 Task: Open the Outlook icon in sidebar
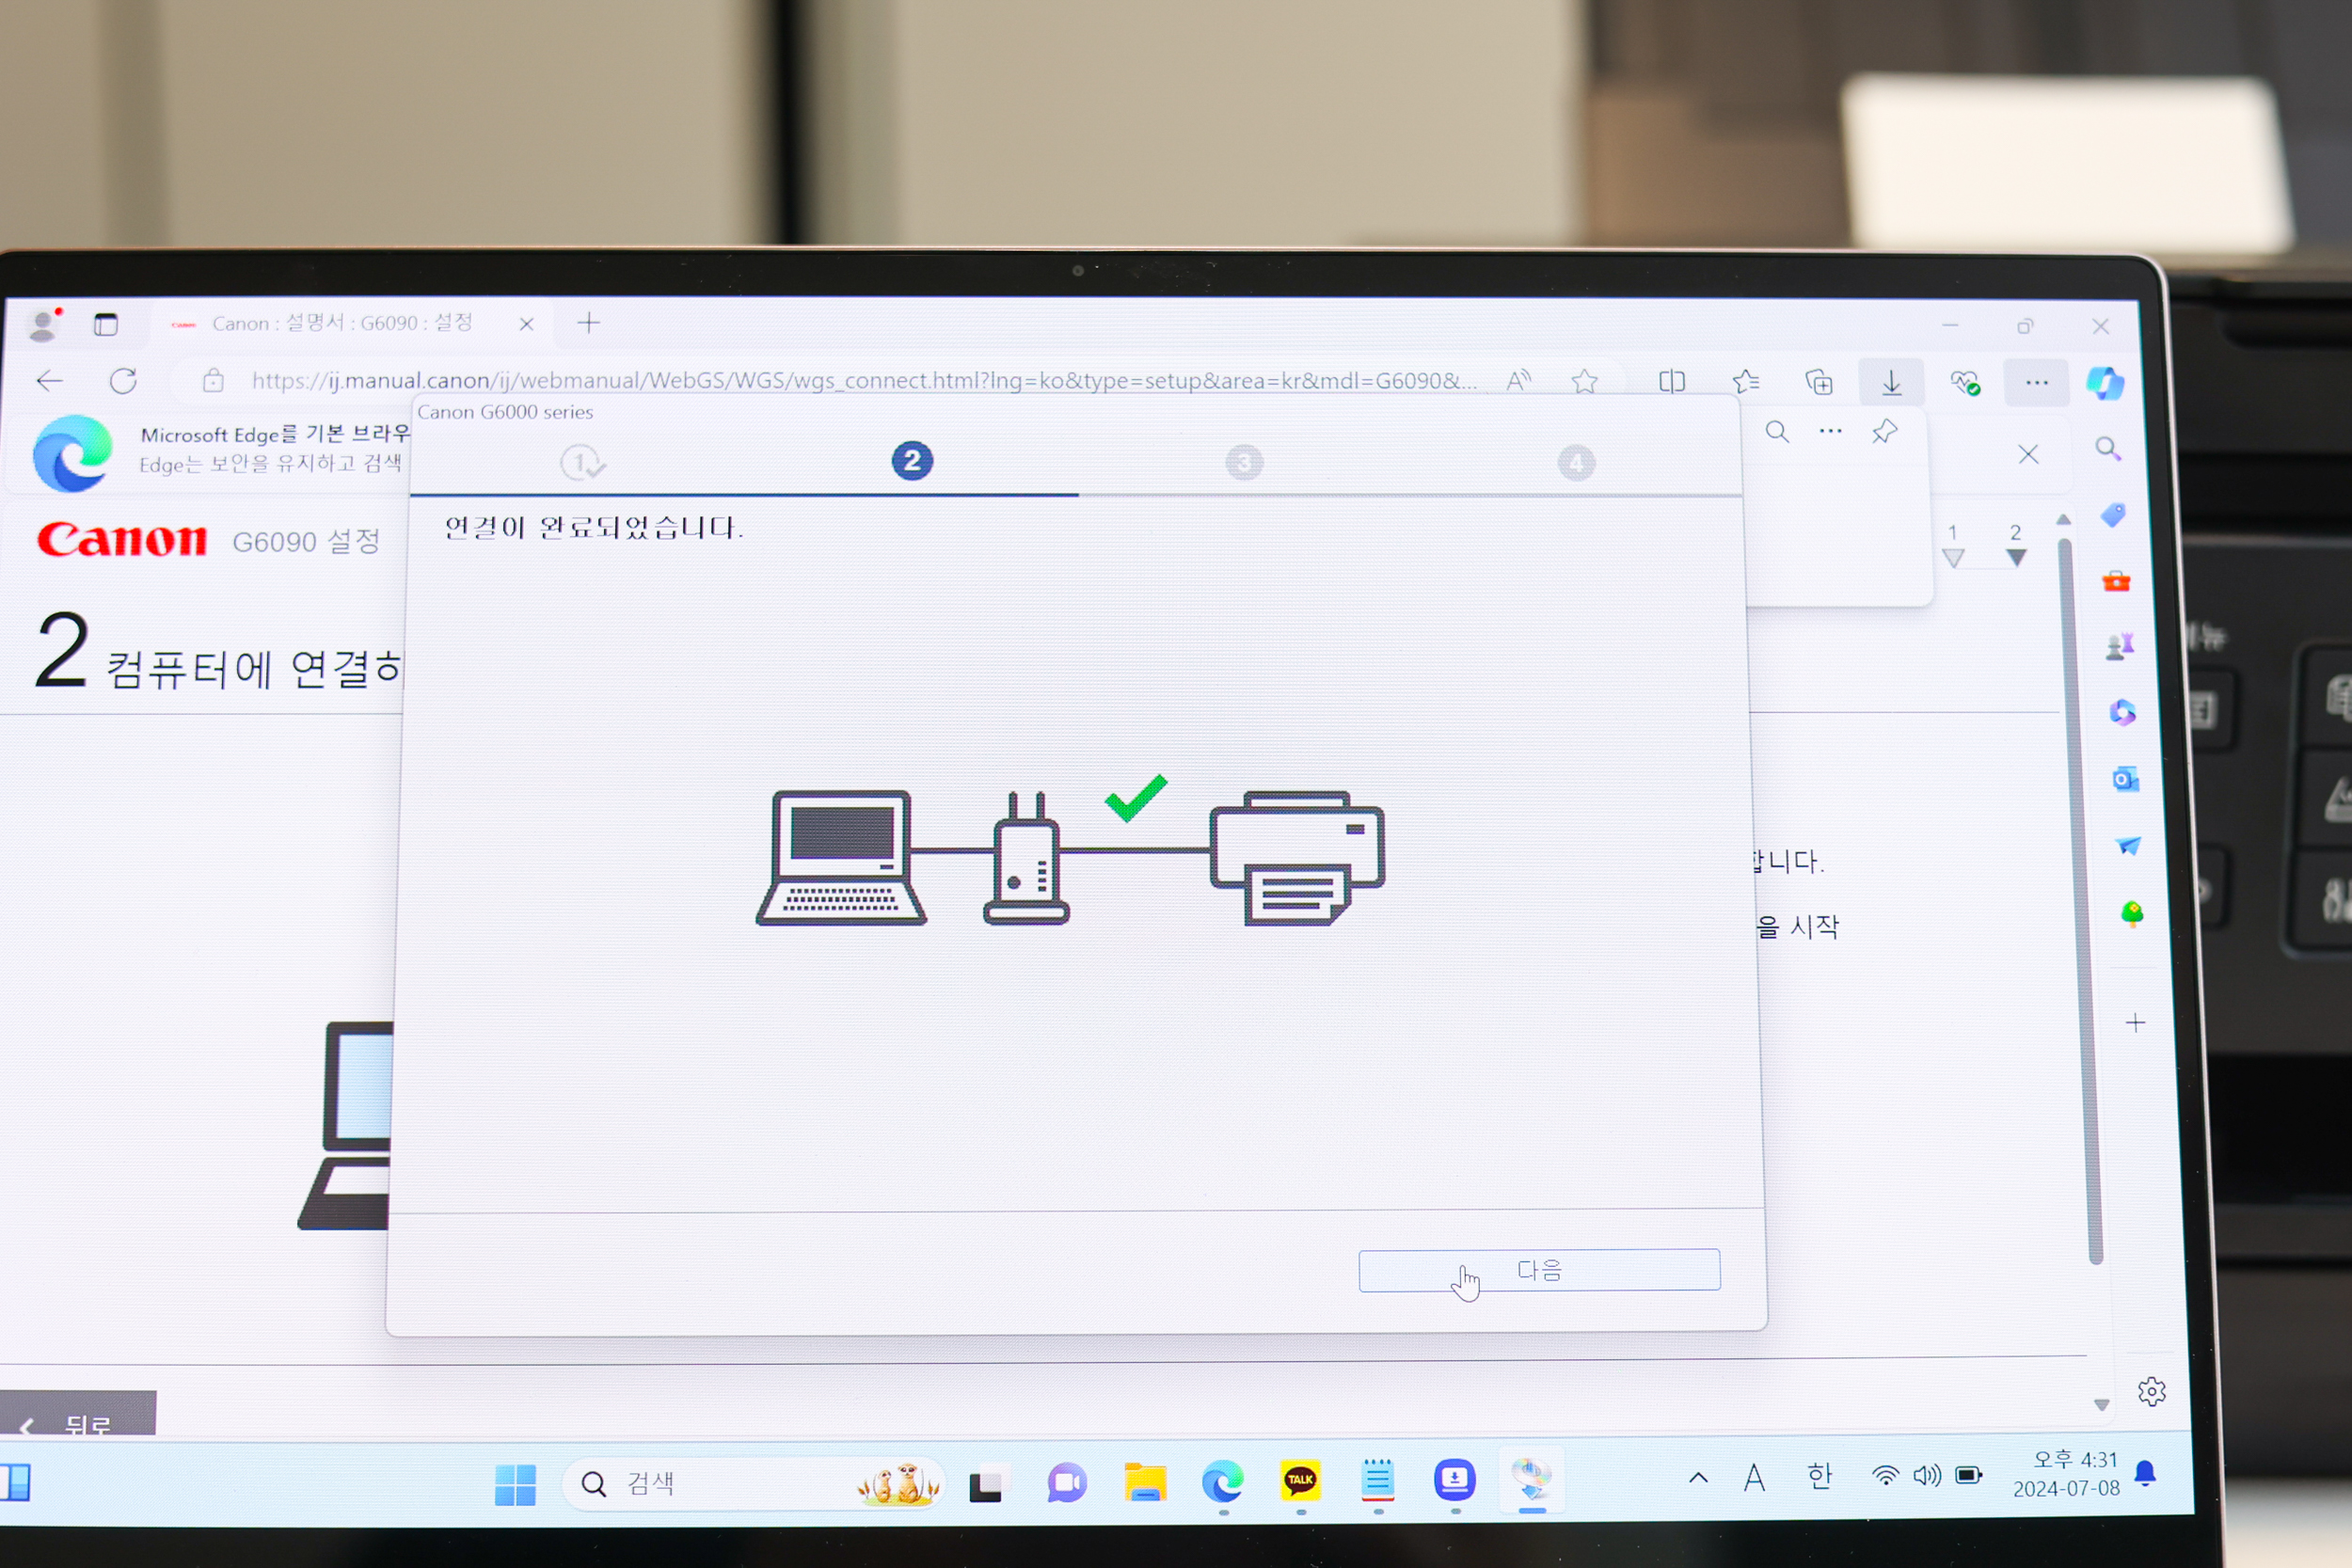point(2125,779)
